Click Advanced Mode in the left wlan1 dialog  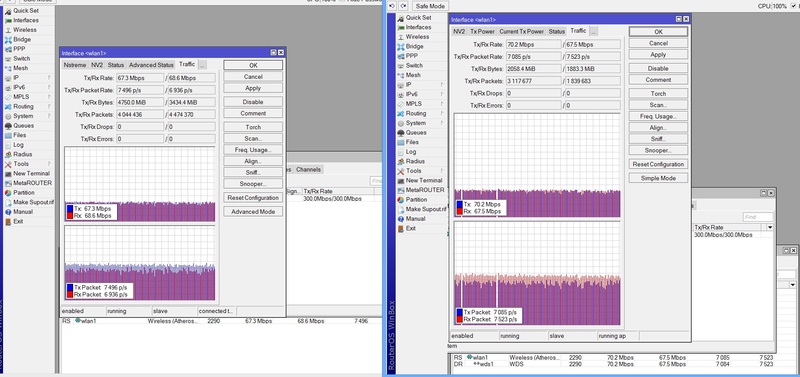(253, 211)
